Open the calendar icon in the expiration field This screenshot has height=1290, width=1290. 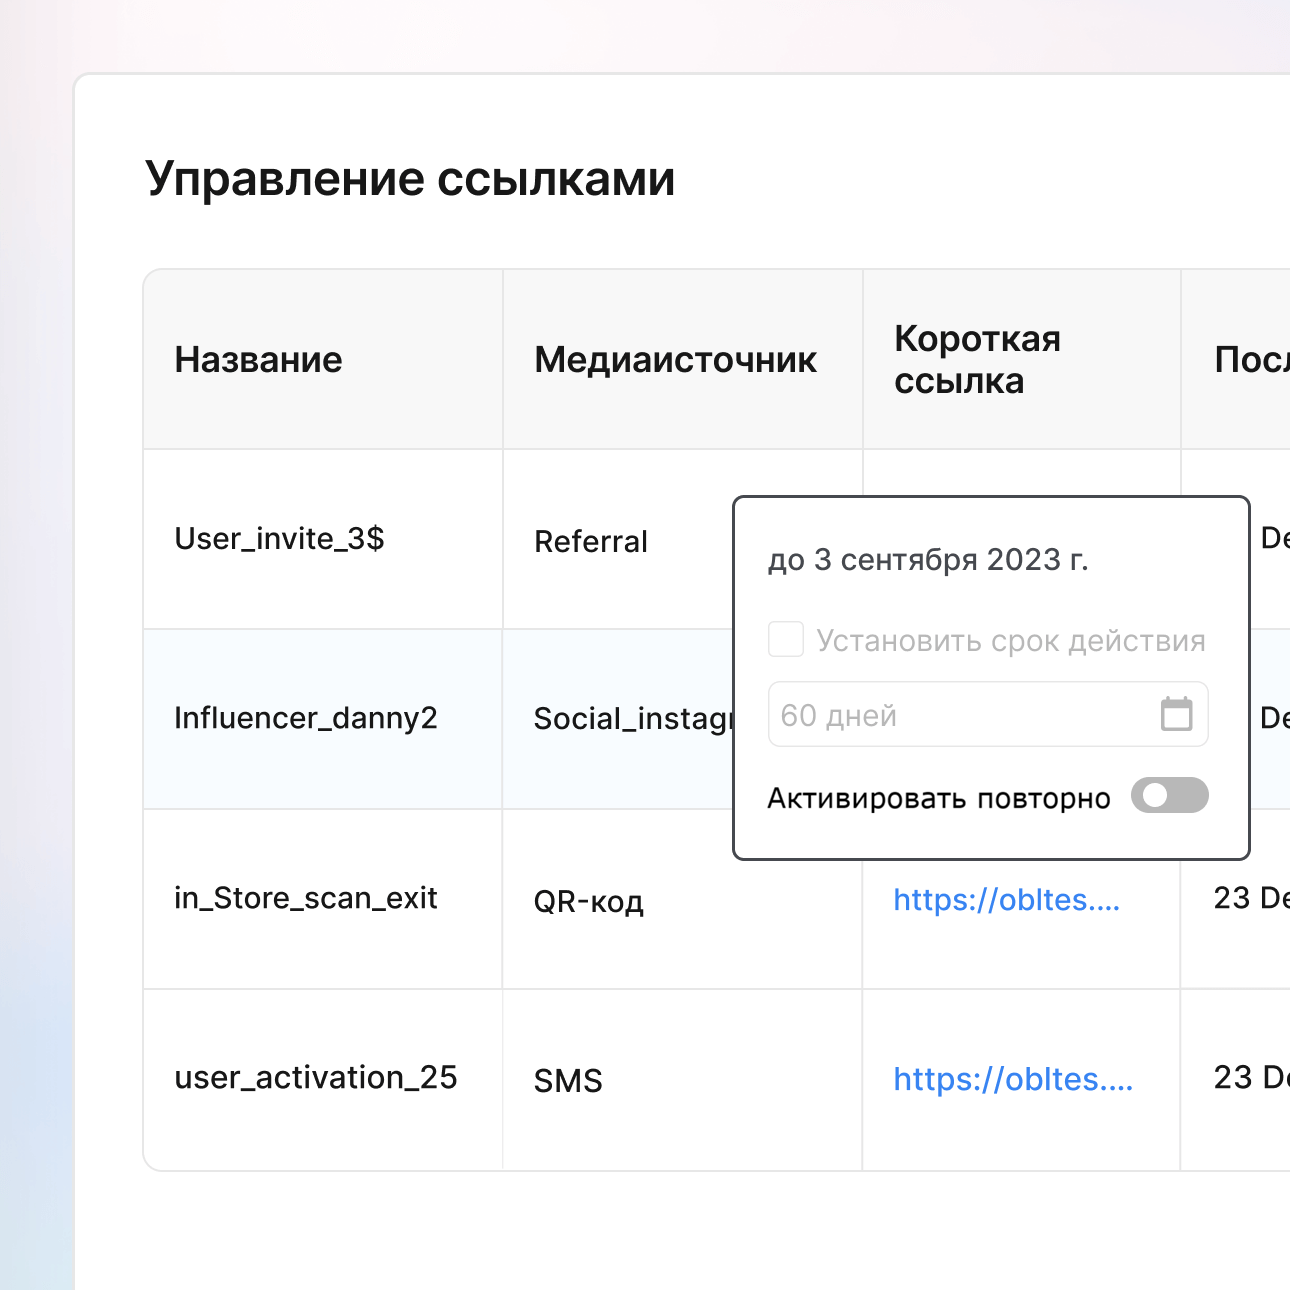1176,715
